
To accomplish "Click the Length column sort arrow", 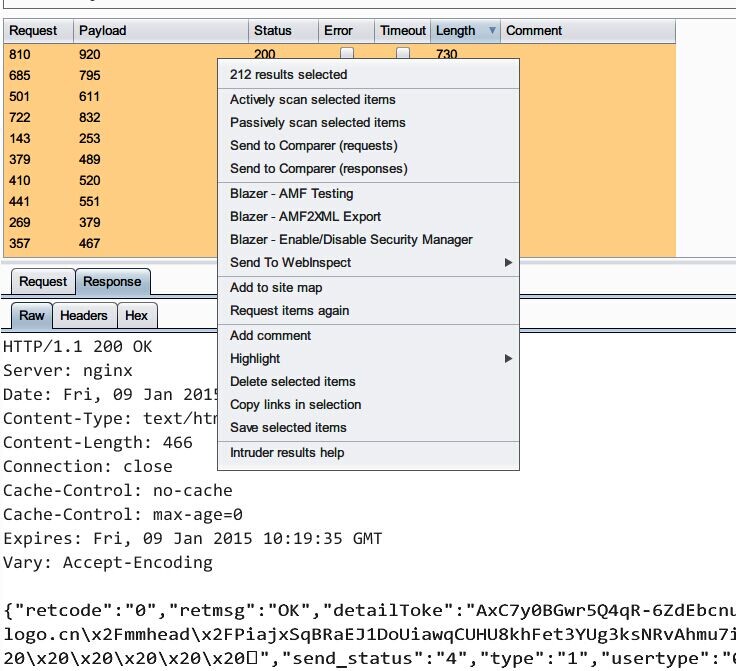I will [x=491, y=31].
